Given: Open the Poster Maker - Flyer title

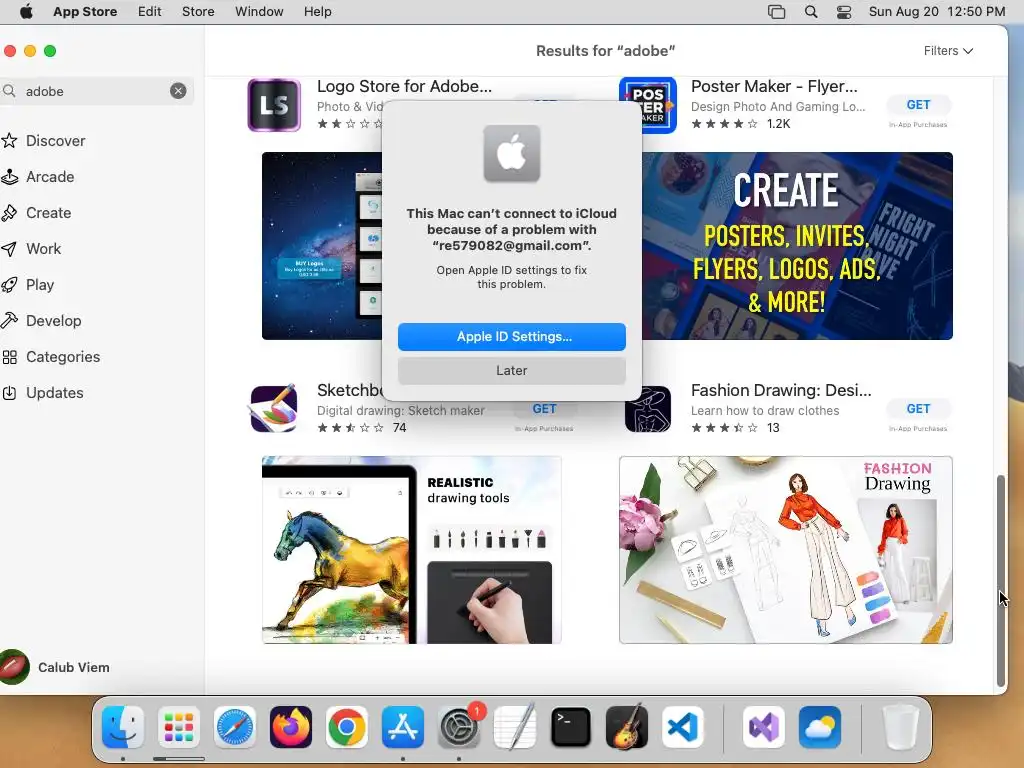Looking at the screenshot, I should coord(775,86).
